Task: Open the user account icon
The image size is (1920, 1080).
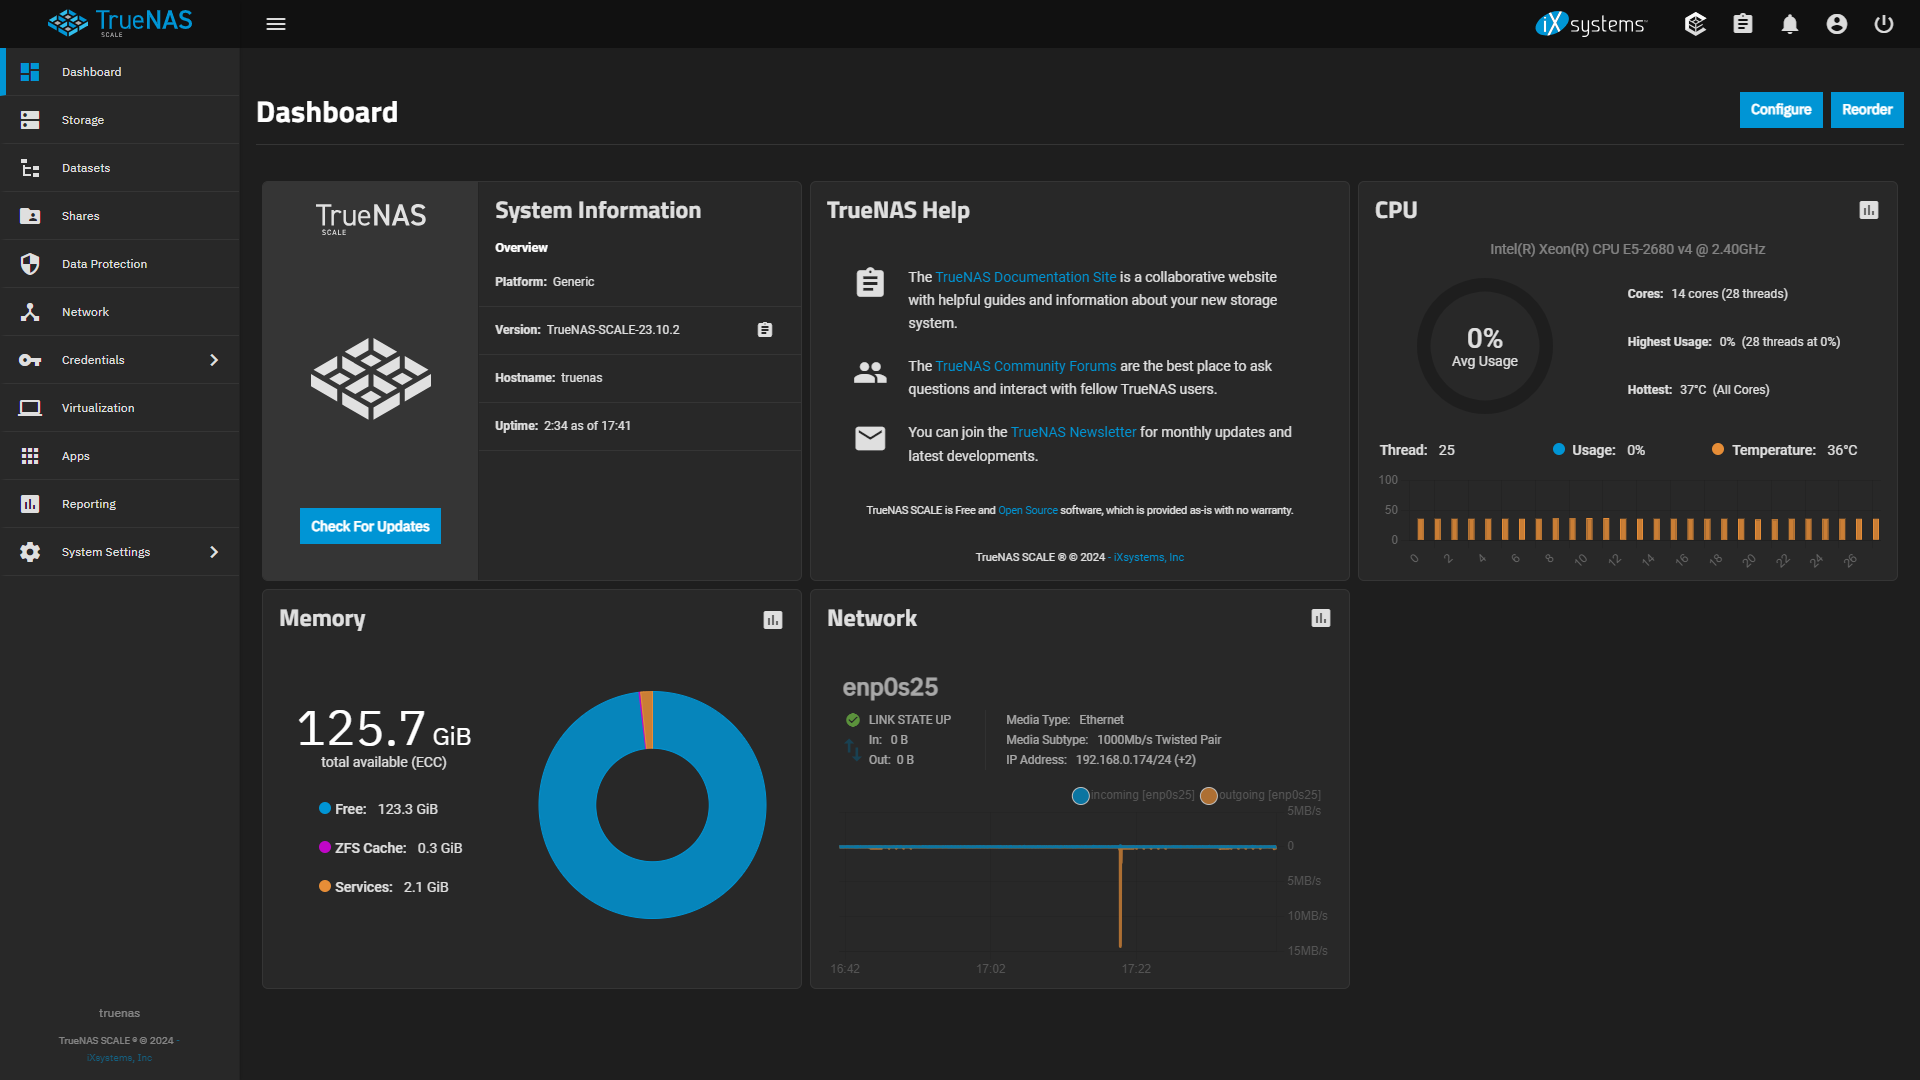Action: coord(1837,24)
